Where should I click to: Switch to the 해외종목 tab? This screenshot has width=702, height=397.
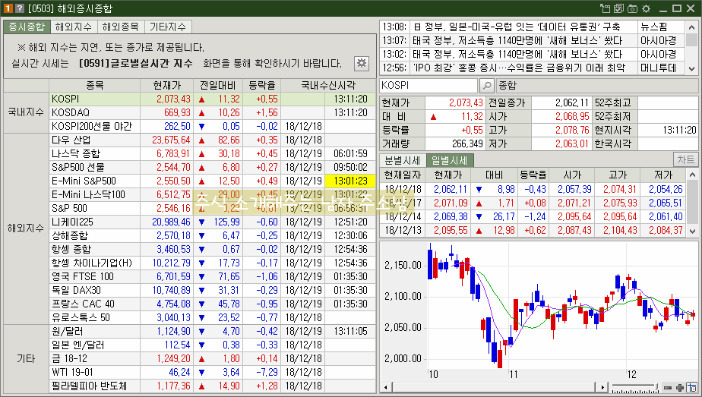pyautogui.click(x=120, y=27)
